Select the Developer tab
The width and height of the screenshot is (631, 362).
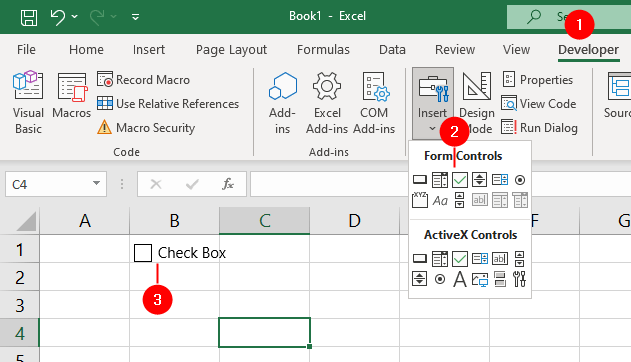pyautogui.click(x=588, y=49)
